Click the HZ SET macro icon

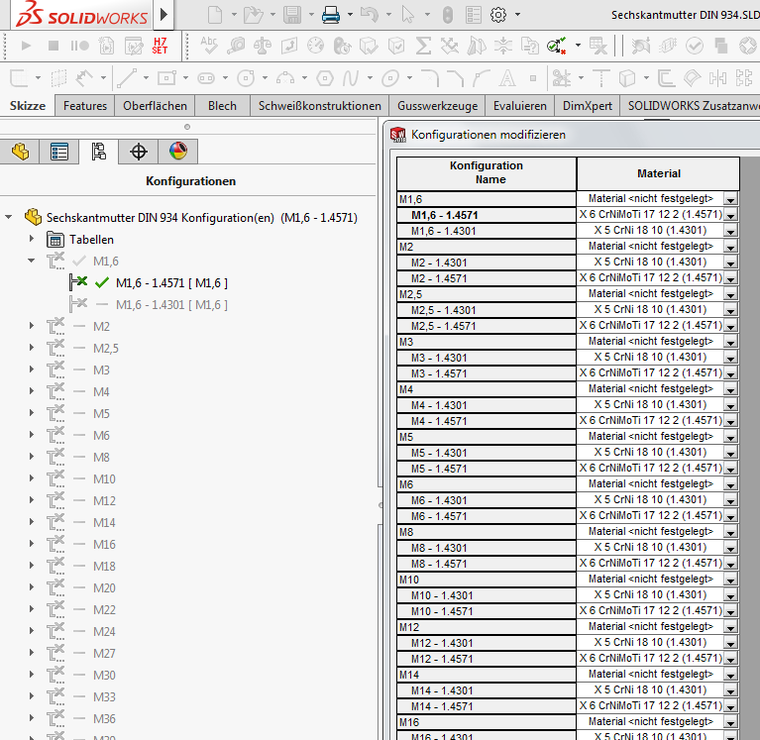point(159,46)
